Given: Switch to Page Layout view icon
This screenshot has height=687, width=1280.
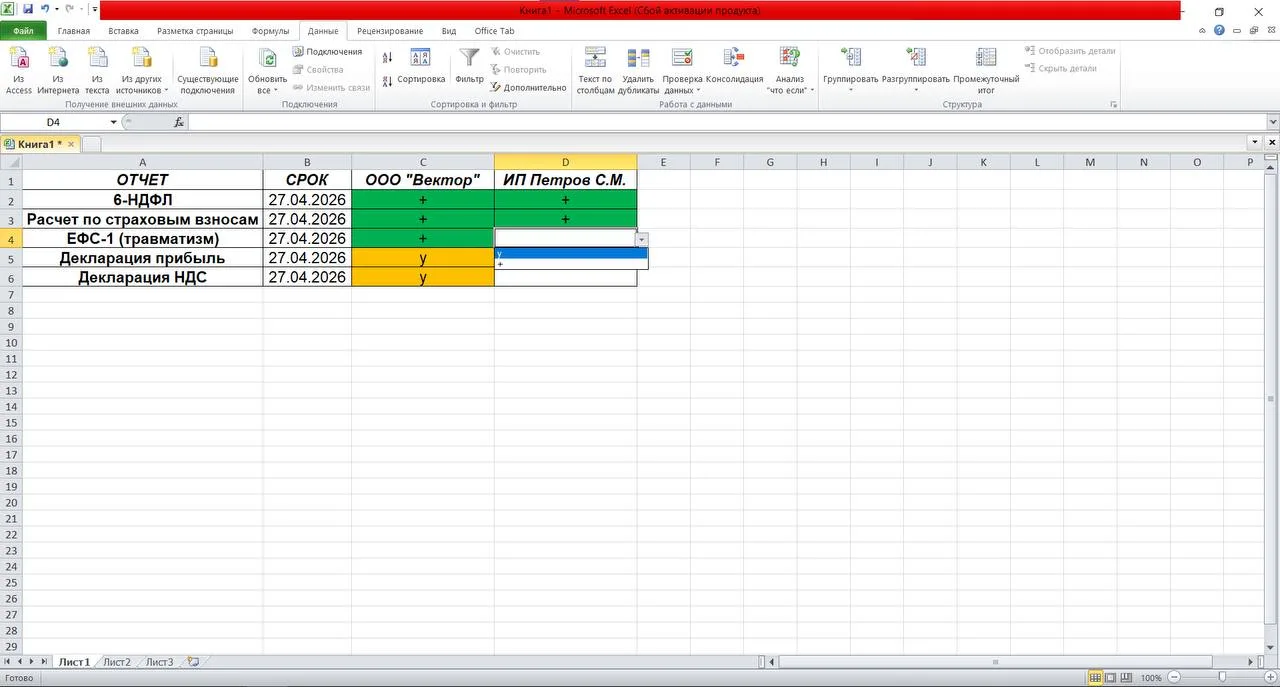Looking at the screenshot, I should click(1111, 678).
